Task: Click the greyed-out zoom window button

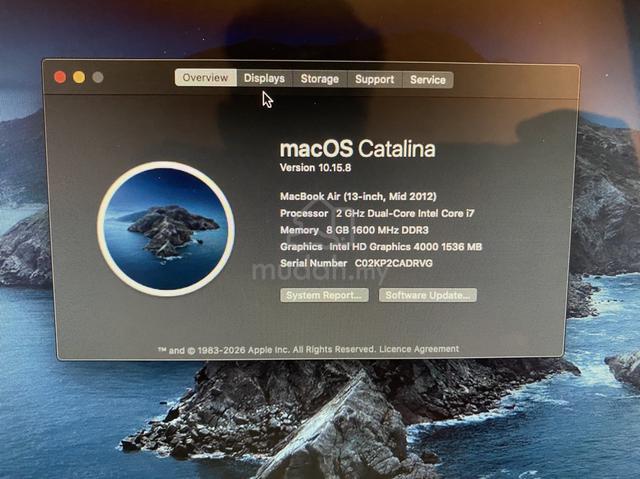Action: click(98, 77)
